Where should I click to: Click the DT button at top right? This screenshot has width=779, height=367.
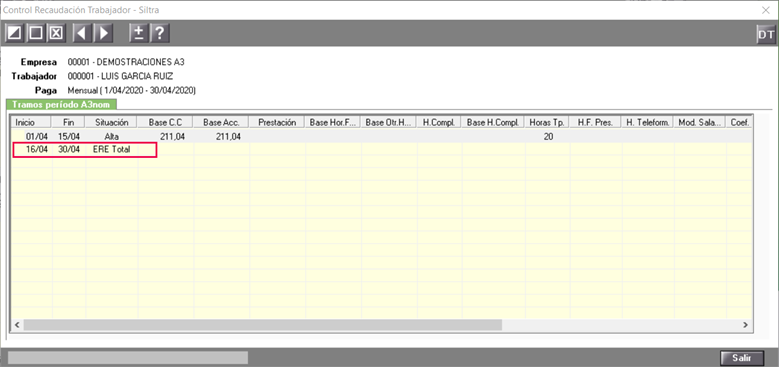tap(765, 34)
